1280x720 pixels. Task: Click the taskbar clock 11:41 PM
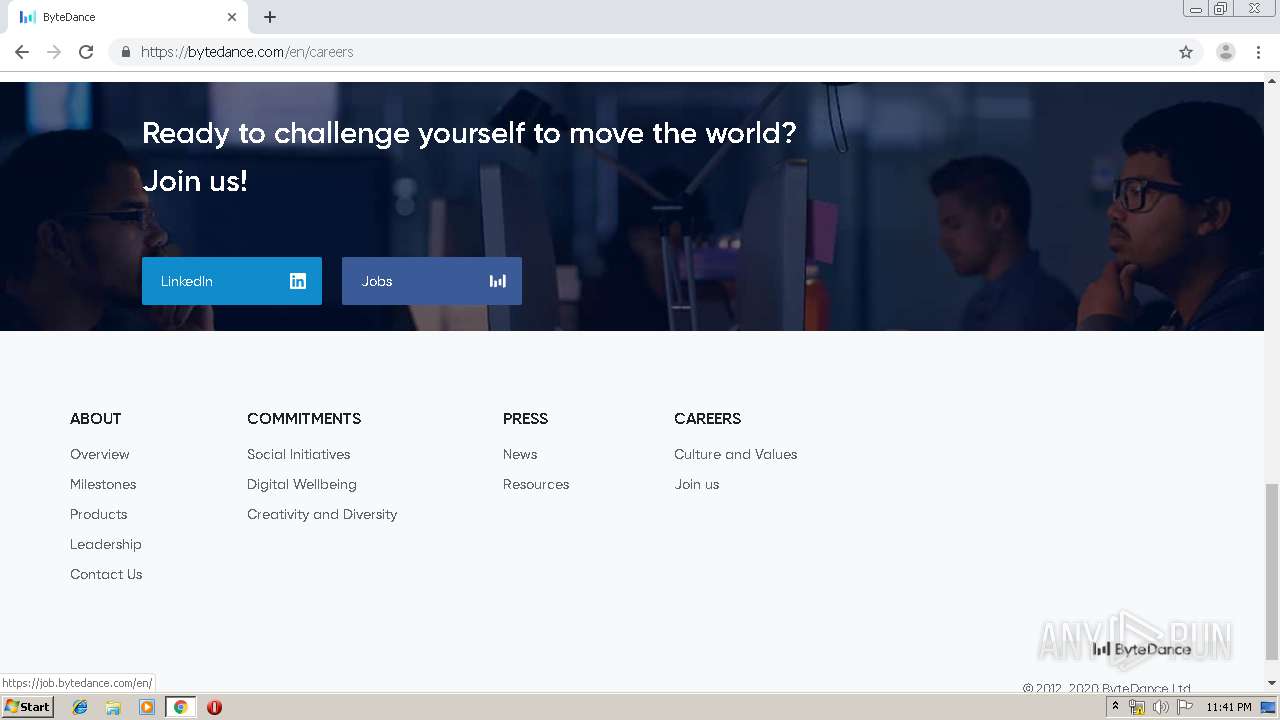pos(1229,707)
